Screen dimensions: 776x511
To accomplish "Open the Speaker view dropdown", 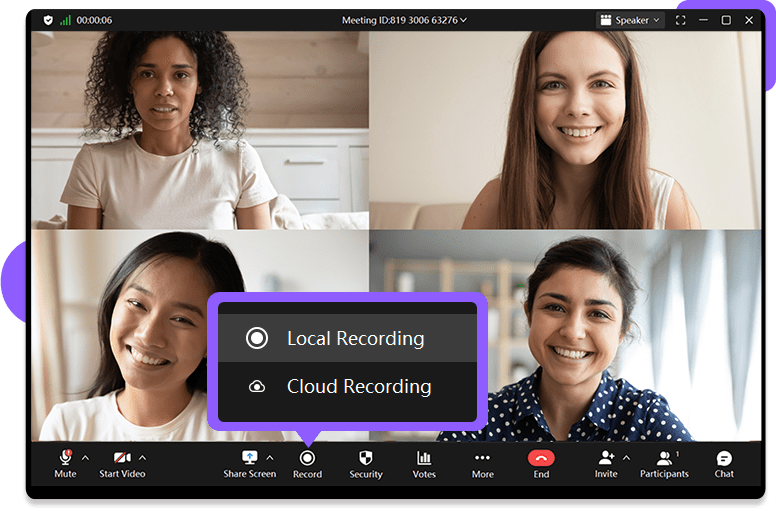I will coord(630,20).
